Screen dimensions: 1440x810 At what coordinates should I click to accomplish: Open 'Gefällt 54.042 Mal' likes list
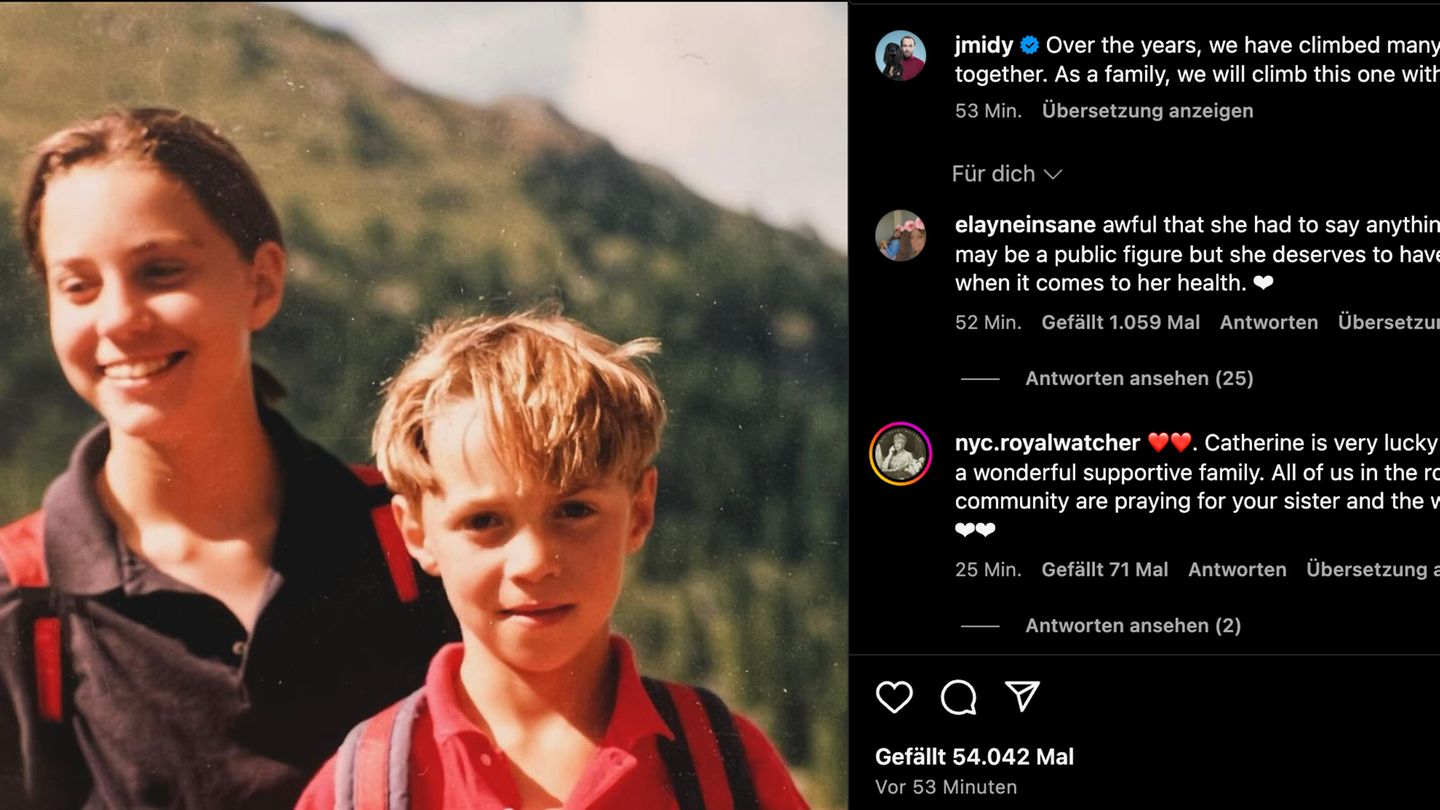[974, 757]
